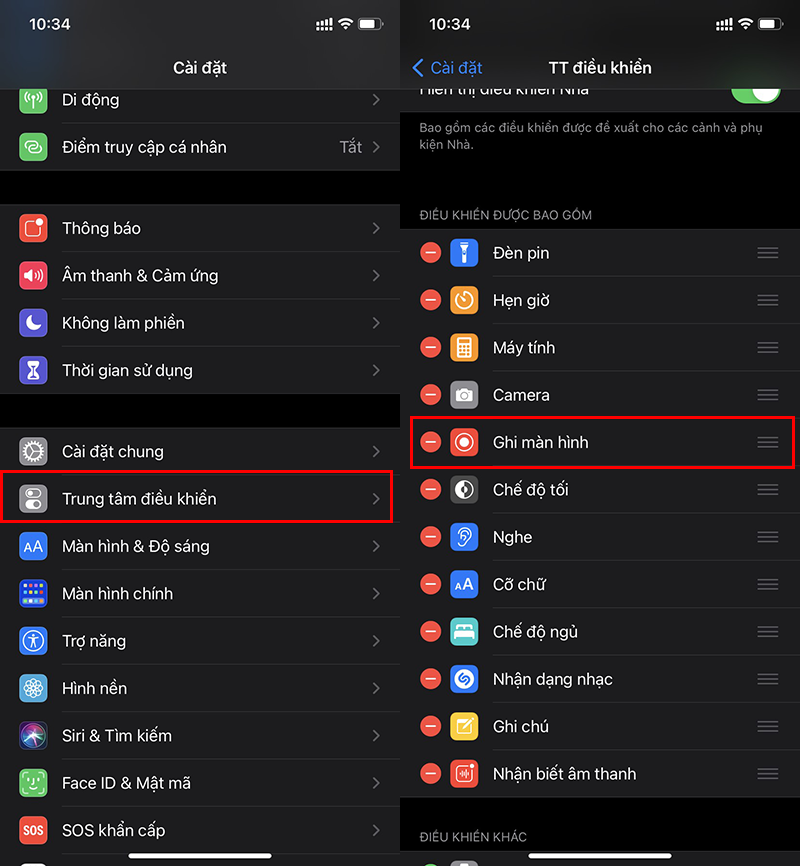This screenshot has width=800, height=866.
Task: Grab the reorder handle for Hẹn giờ
Action: click(767, 300)
